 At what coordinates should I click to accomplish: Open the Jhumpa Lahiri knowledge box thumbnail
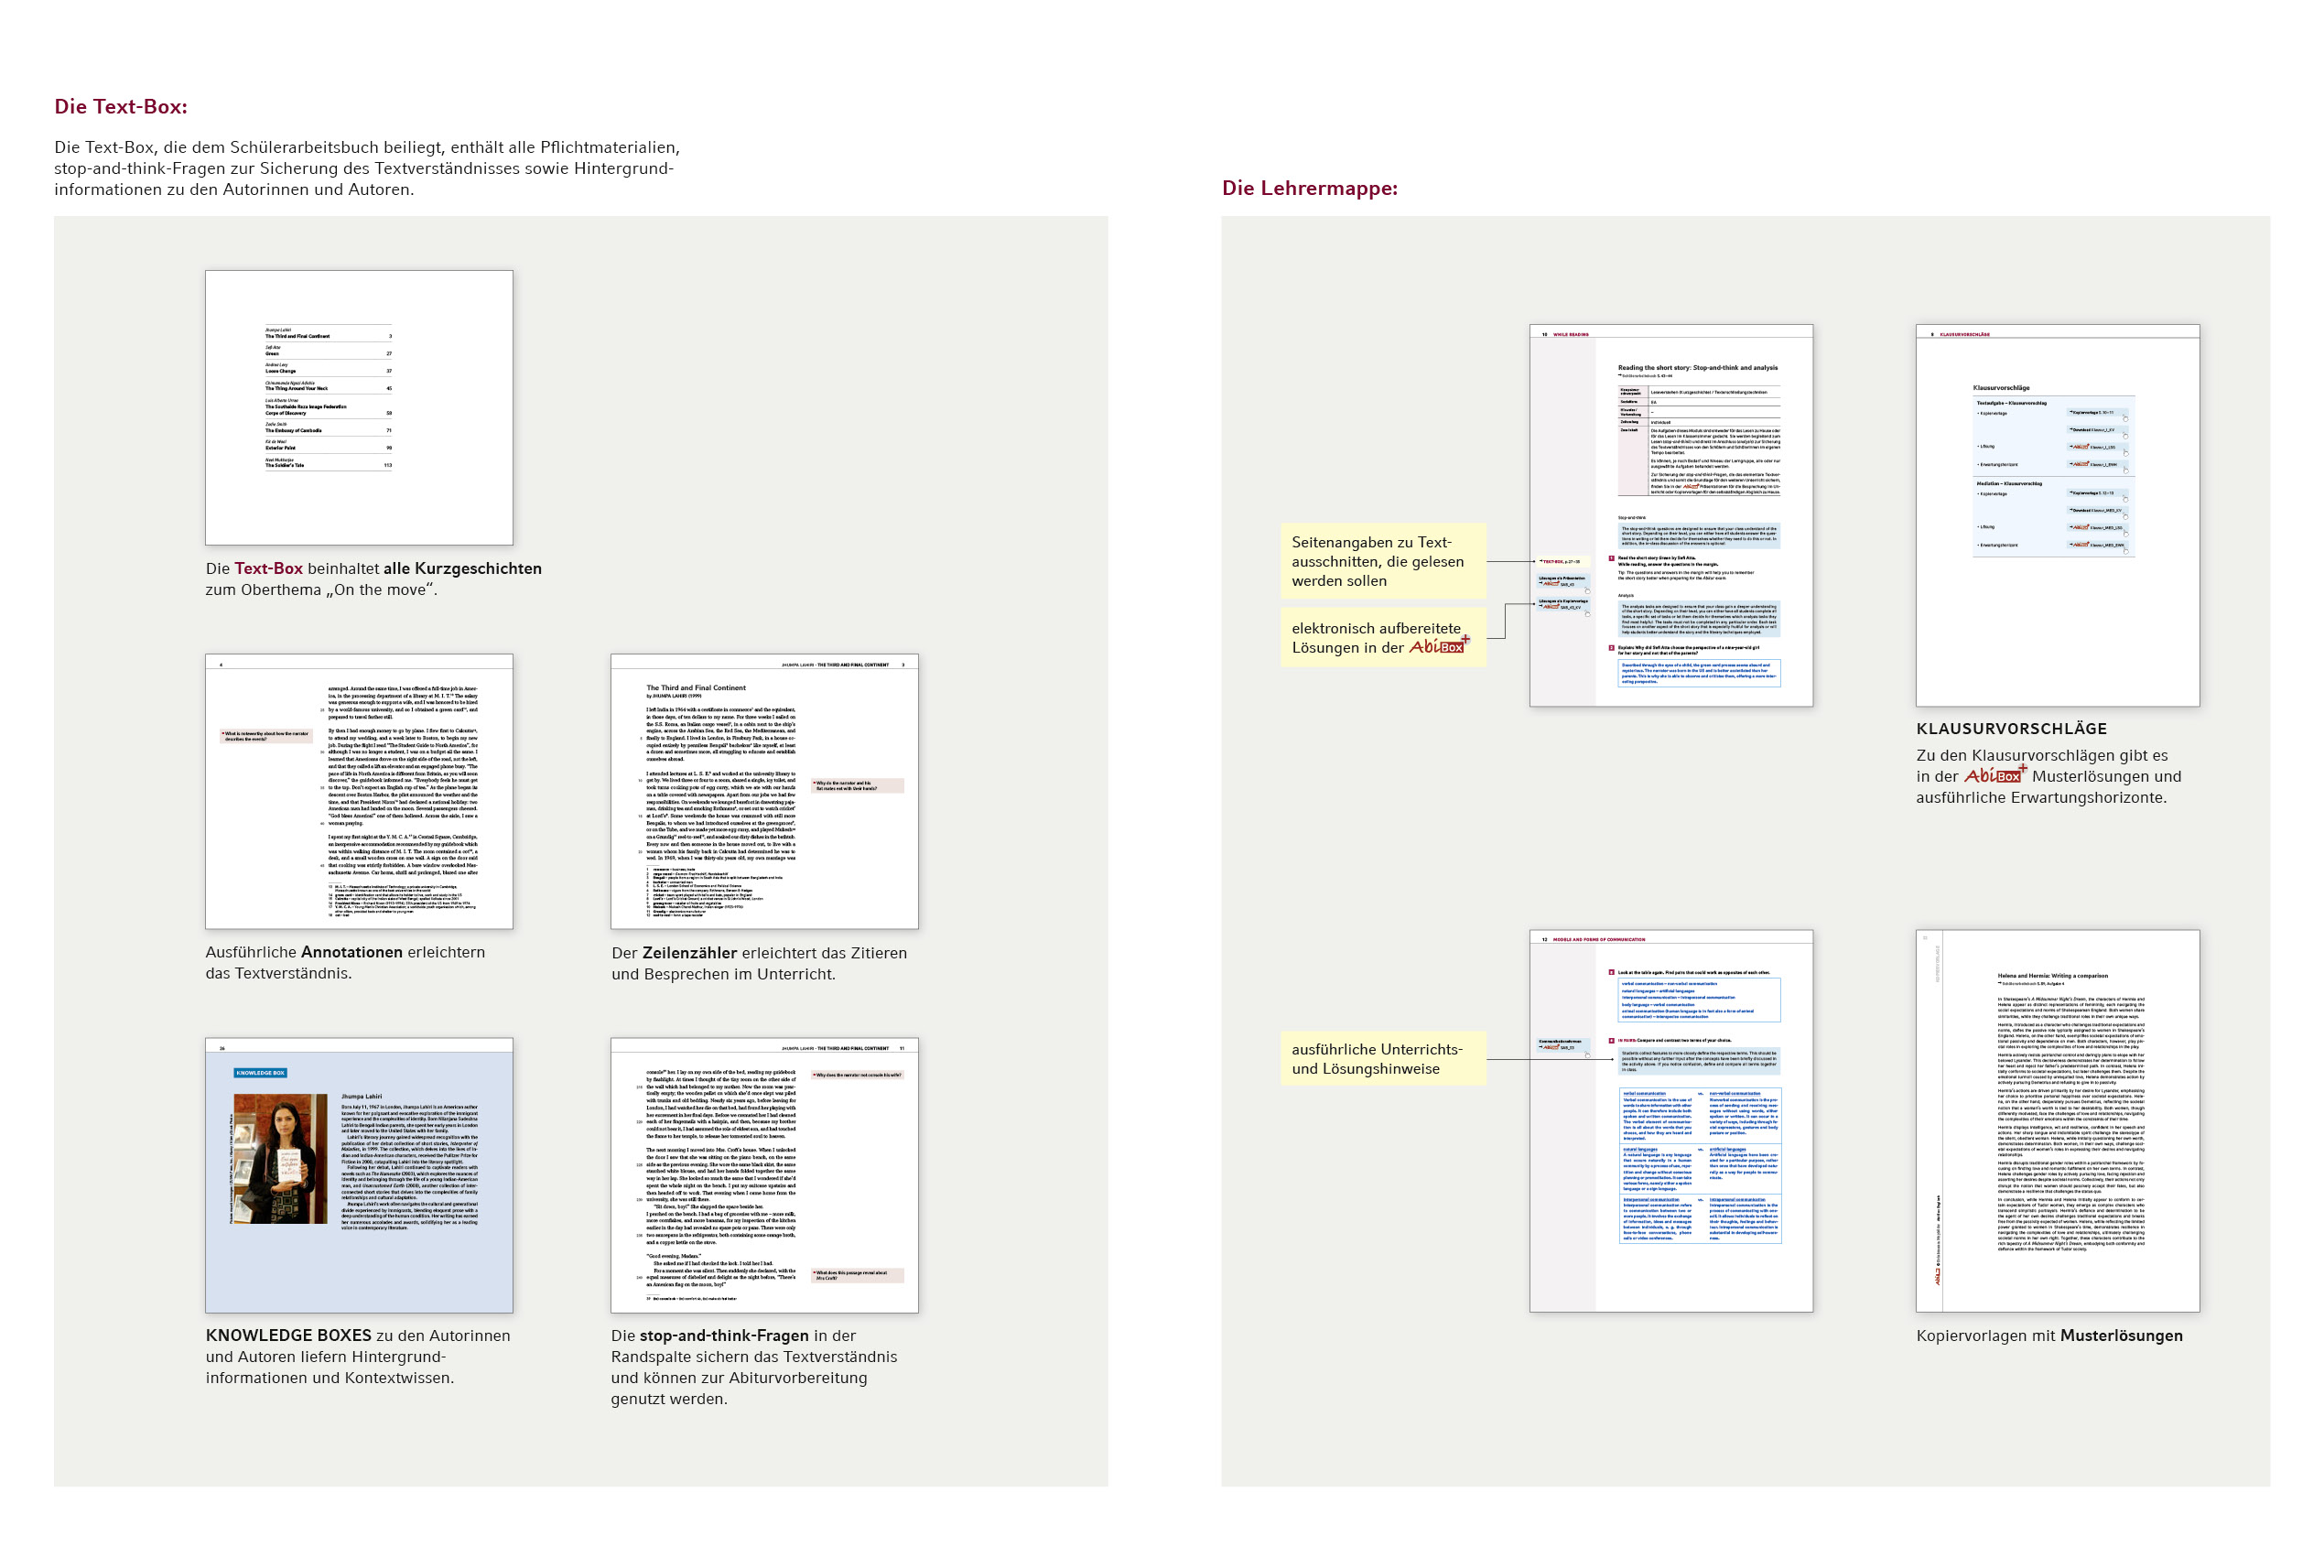(359, 1175)
